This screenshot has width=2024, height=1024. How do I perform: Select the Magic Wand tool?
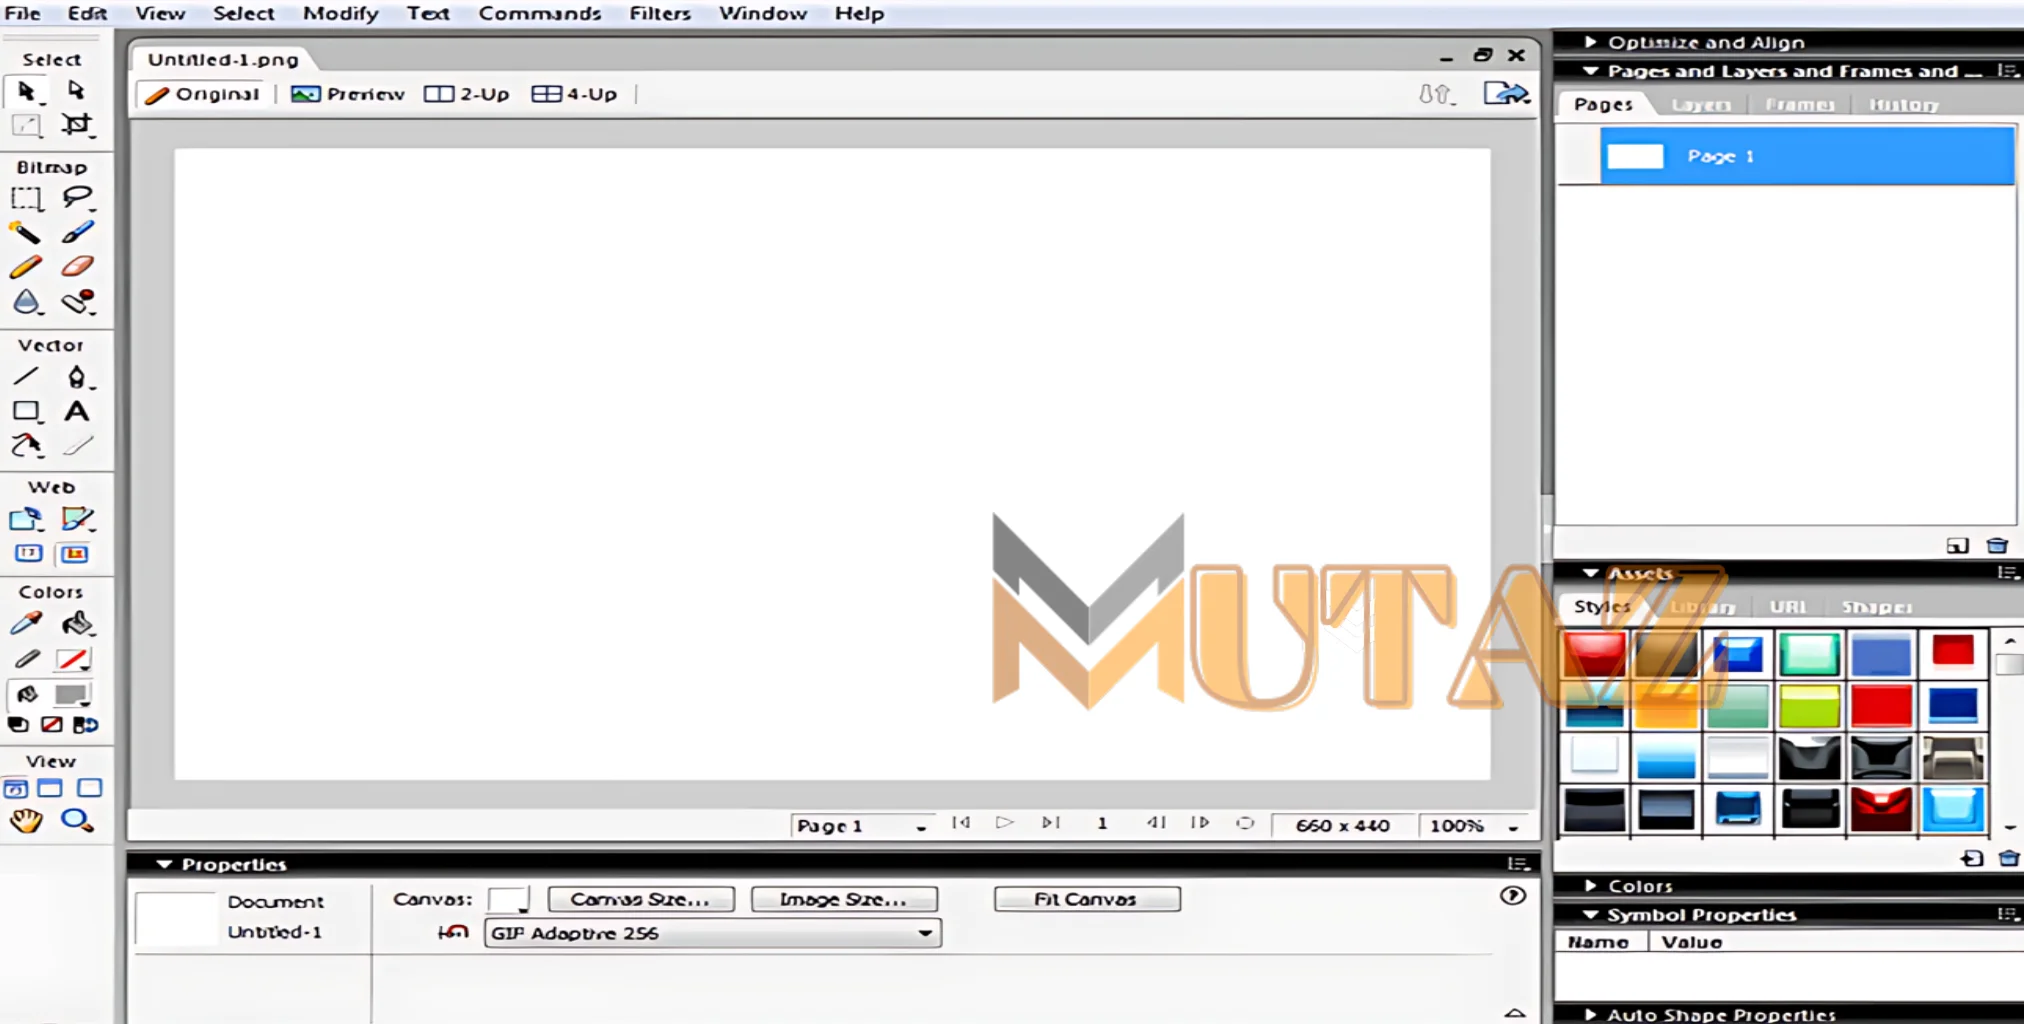click(x=26, y=233)
